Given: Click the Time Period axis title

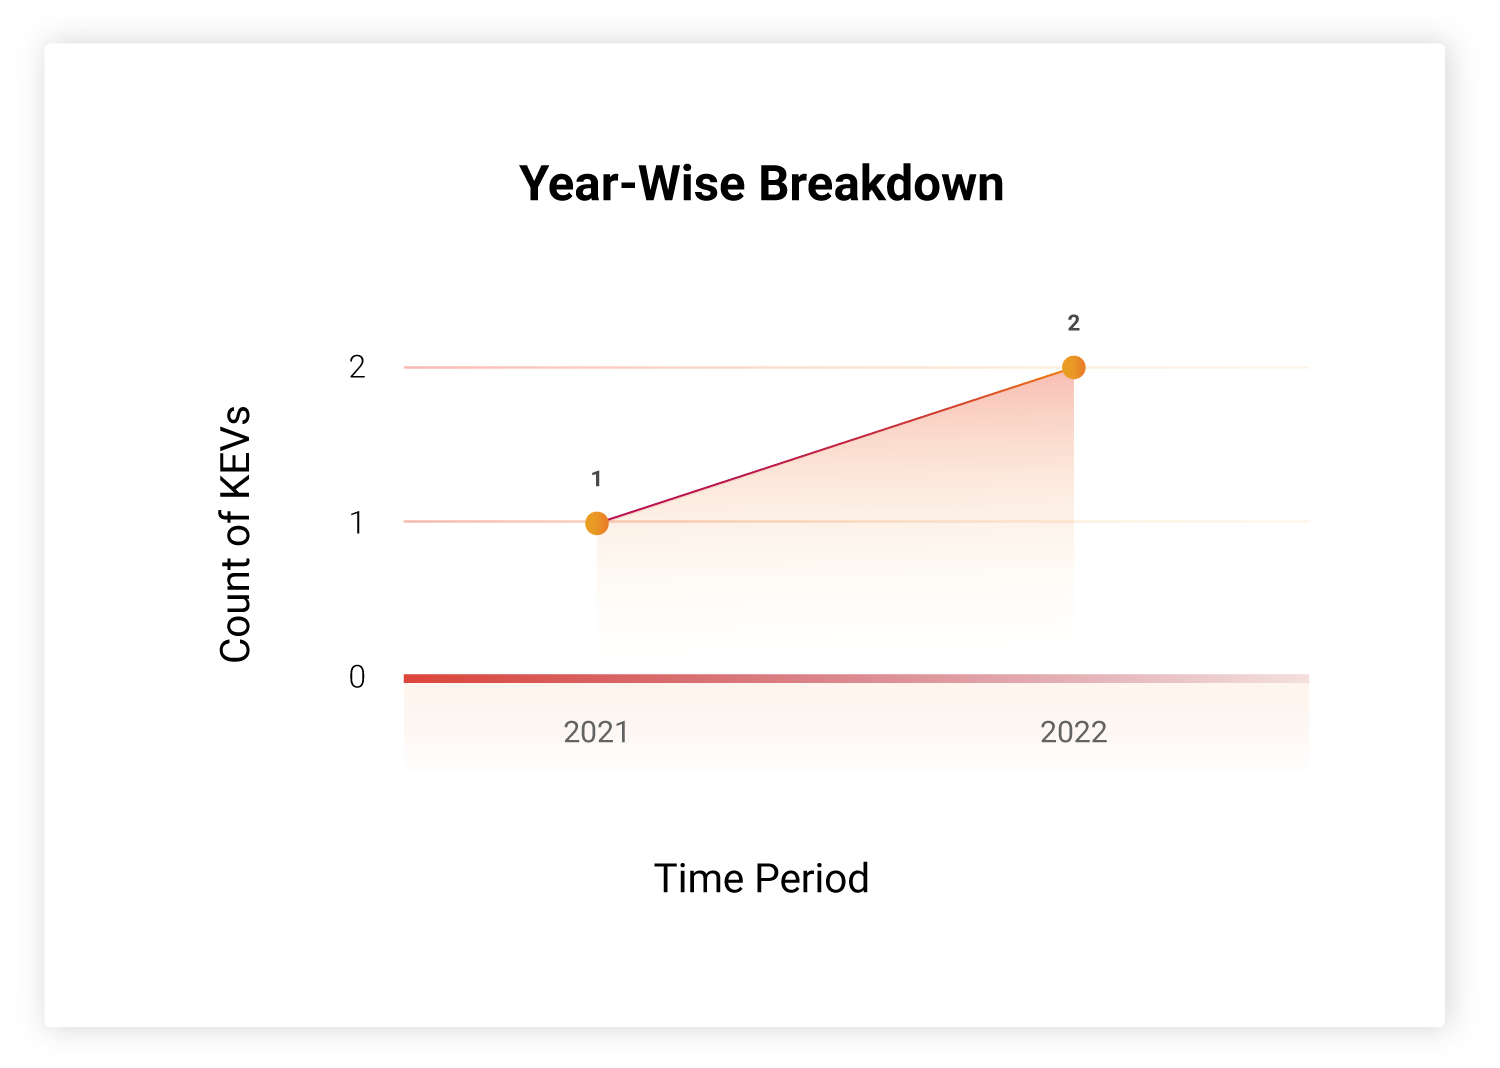Looking at the screenshot, I should 761,879.
